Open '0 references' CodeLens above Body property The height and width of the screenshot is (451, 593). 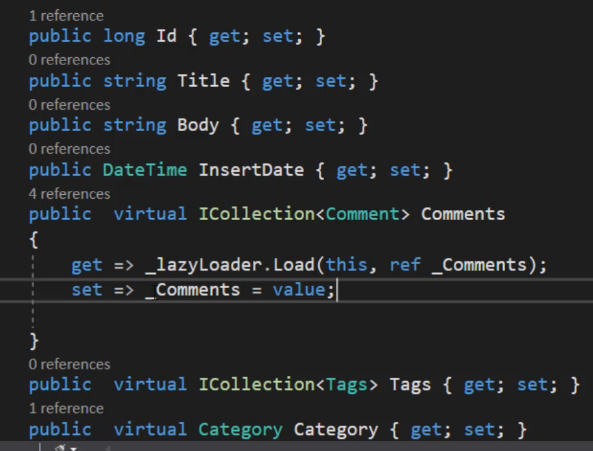coord(70,105)
